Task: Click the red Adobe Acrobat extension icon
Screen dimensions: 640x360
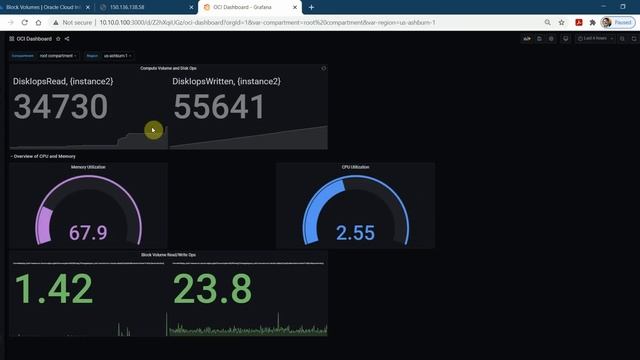Action: pos(579,22)
